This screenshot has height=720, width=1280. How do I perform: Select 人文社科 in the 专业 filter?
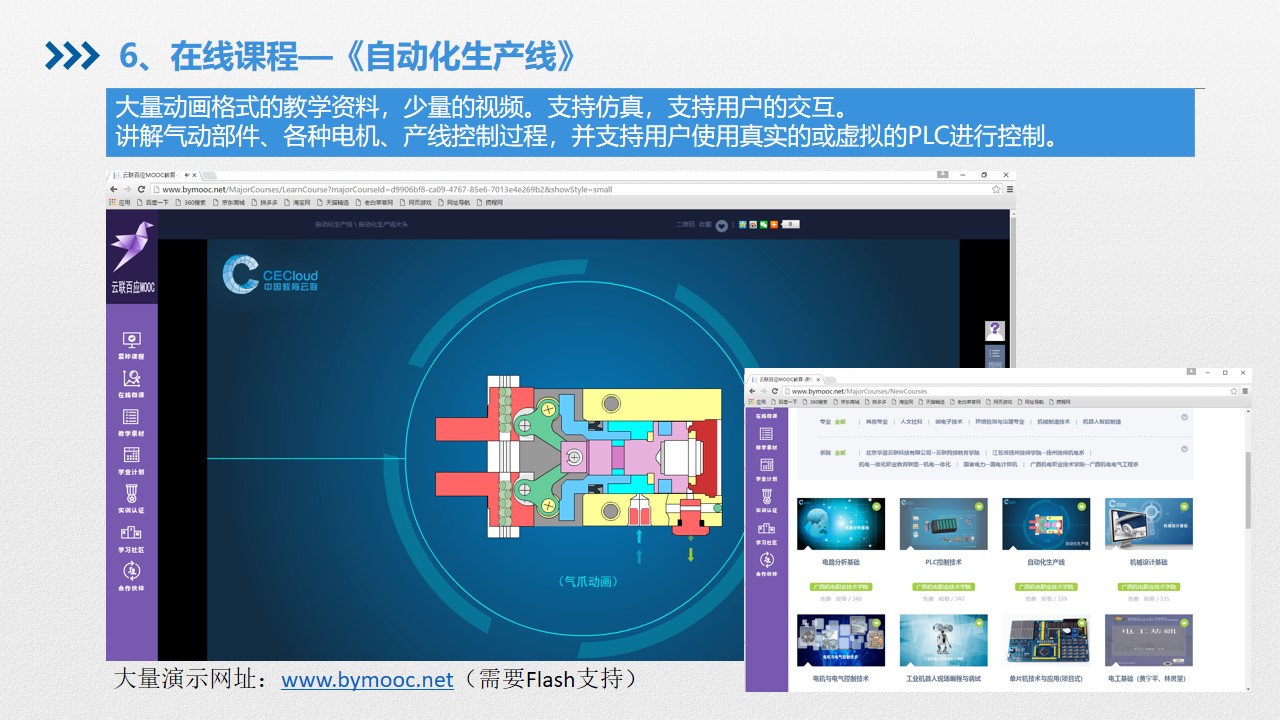tap(912, 422)
